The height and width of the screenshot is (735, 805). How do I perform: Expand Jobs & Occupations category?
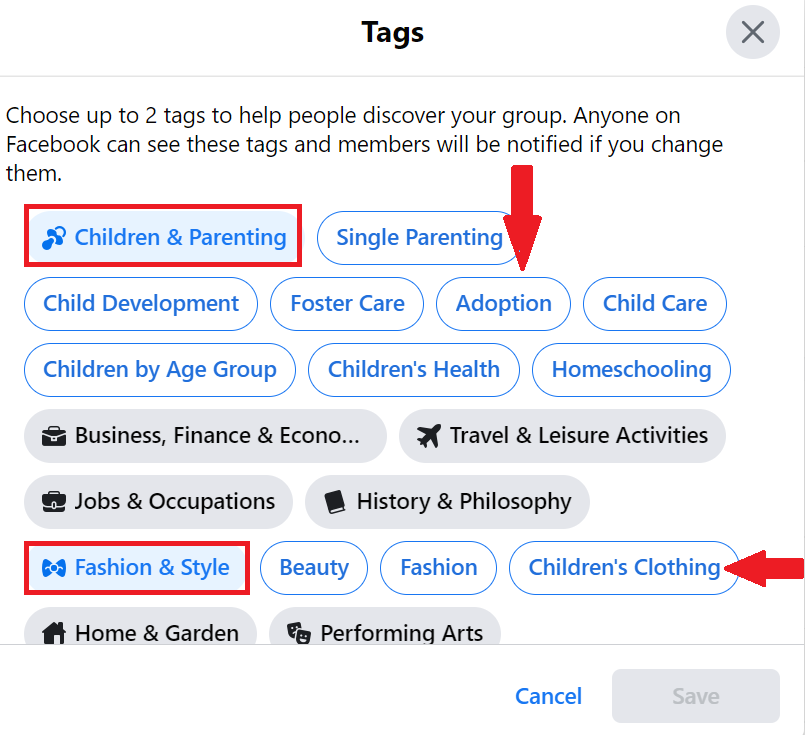[x=158, y=502]
